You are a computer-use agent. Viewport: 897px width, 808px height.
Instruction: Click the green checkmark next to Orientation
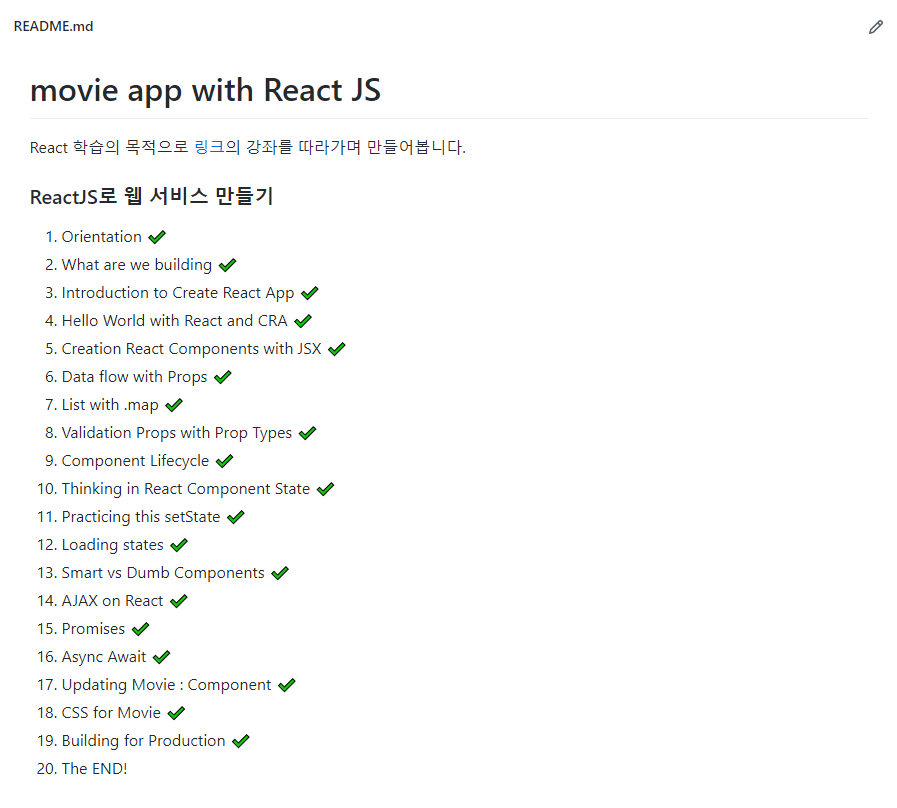[x=157, y=236]
